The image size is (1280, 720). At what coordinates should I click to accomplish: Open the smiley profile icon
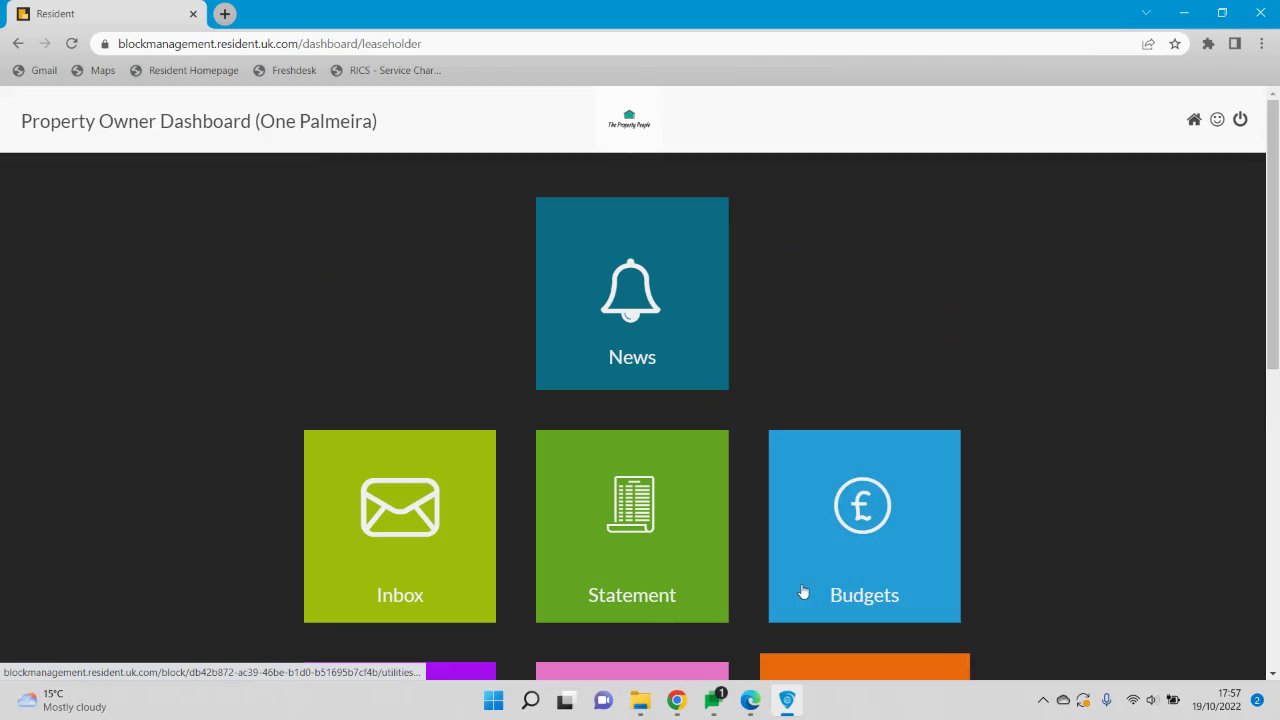(1217, 120)
